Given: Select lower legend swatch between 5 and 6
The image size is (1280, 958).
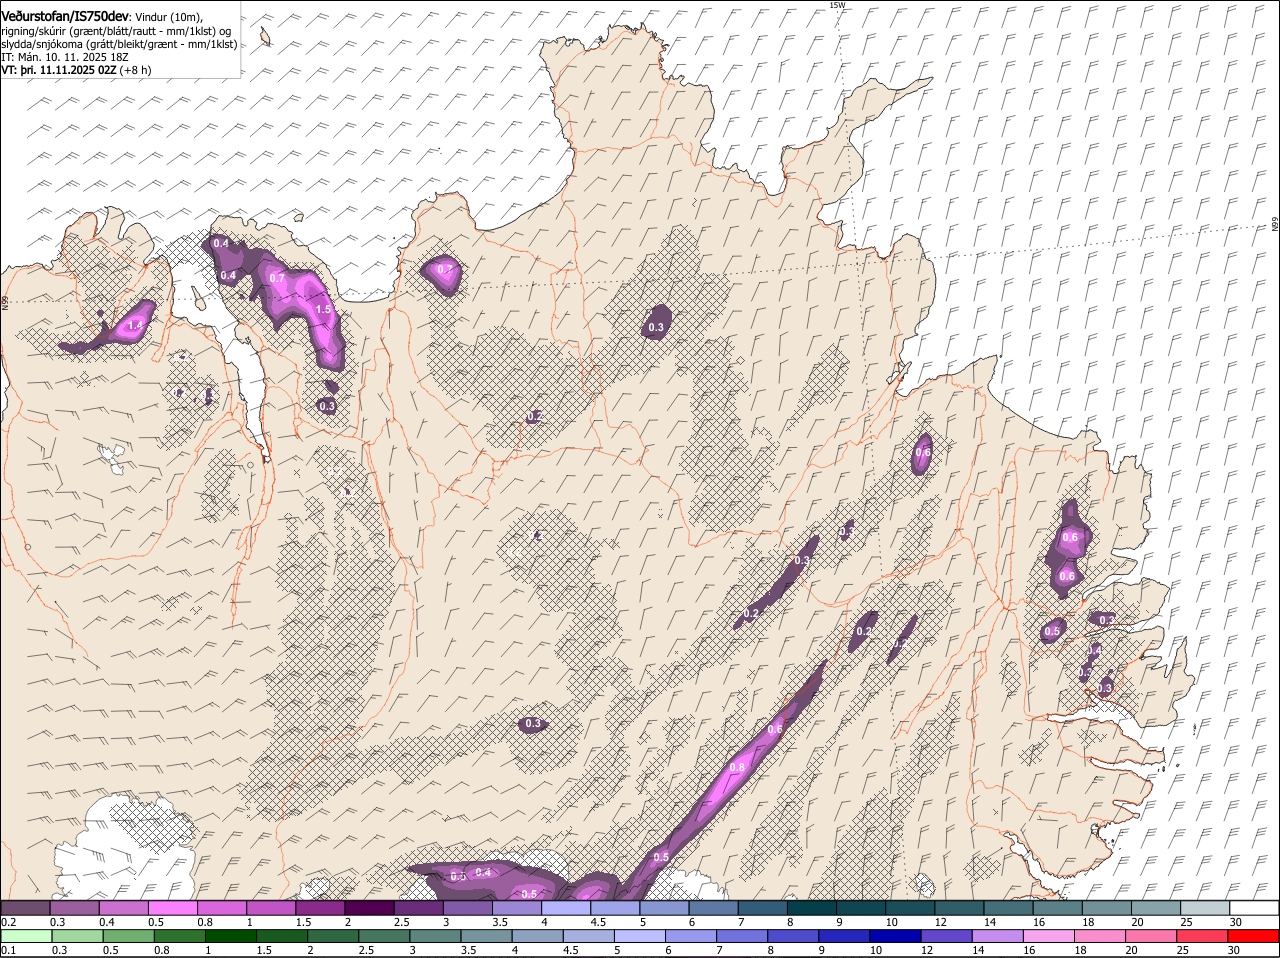Looking at the screenshot, I should point(638,936).
